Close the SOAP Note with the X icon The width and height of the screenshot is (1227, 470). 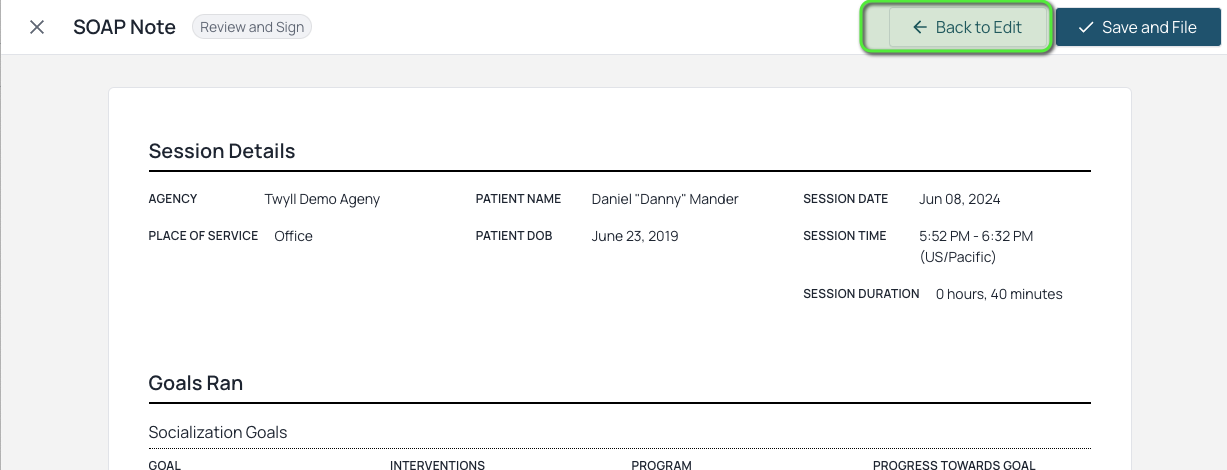[37, 27]
